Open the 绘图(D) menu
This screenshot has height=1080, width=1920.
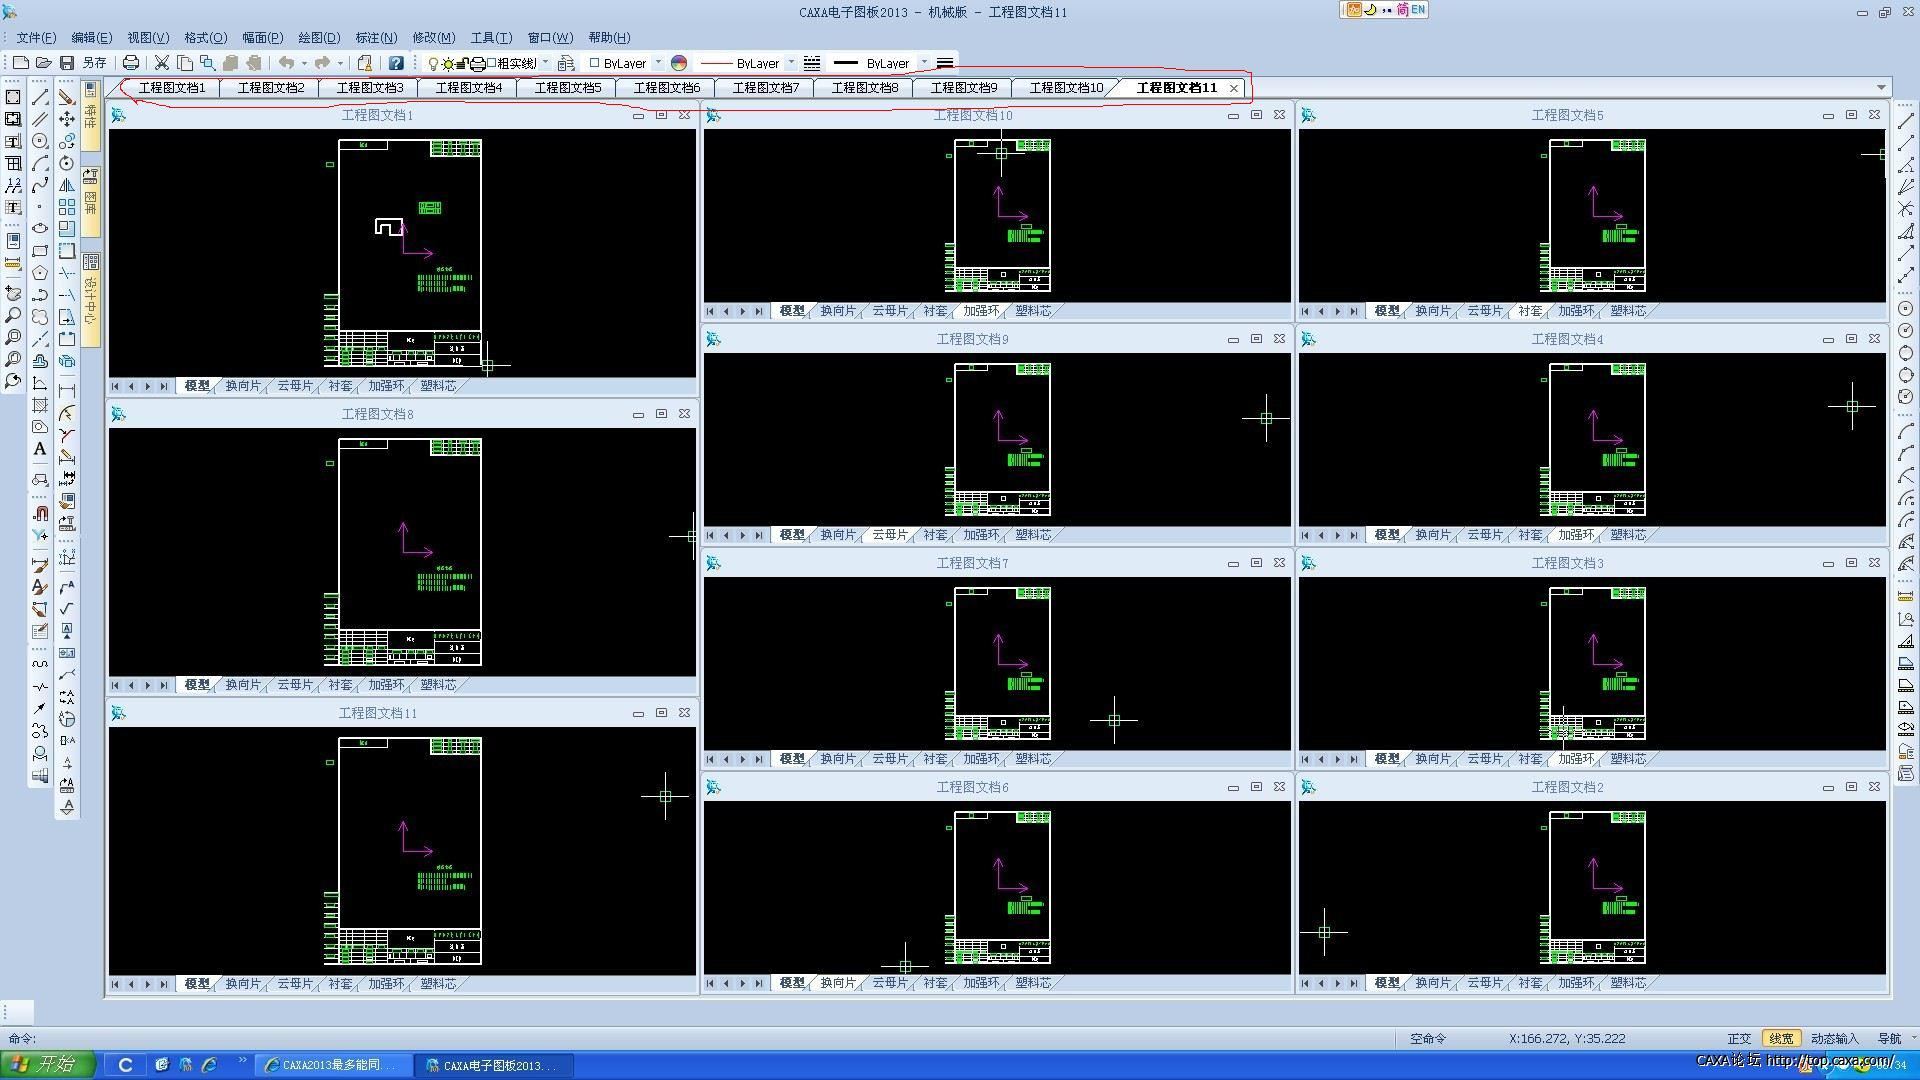click(x=319, y=38)
